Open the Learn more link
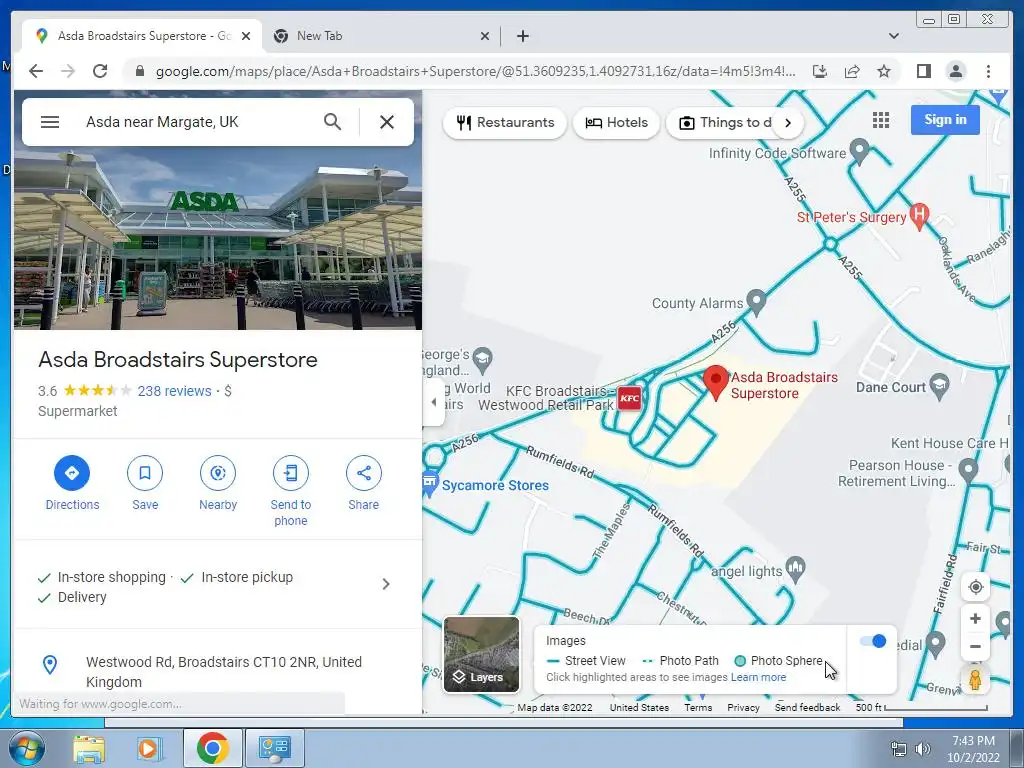 [758, 677]
